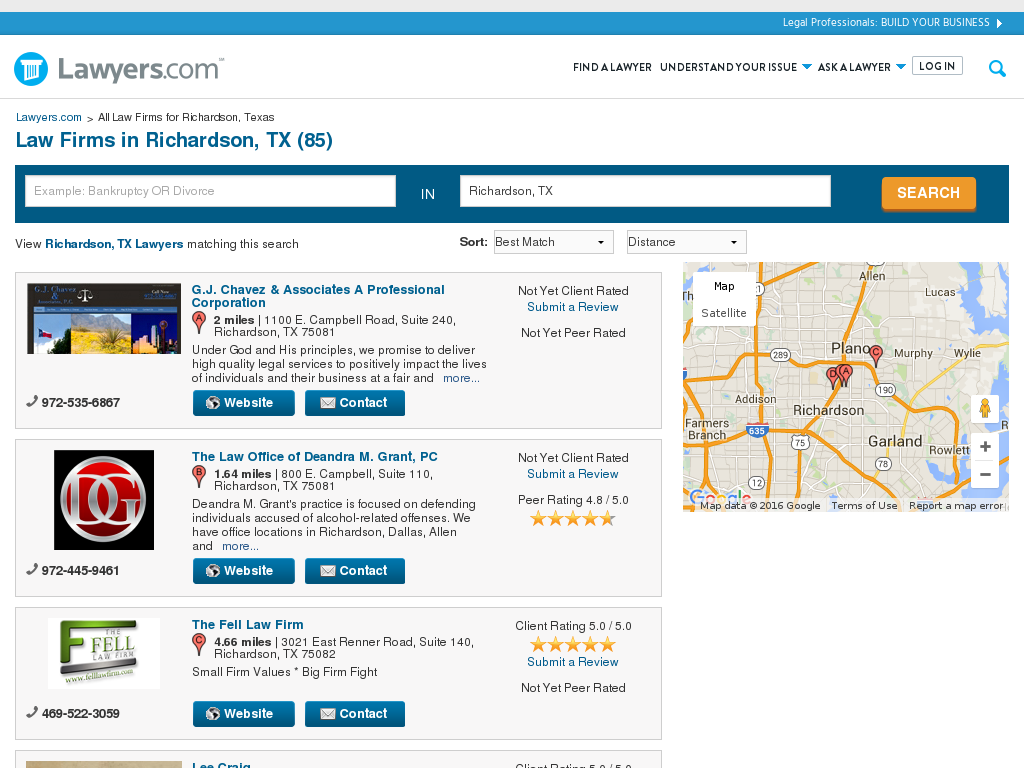
Task: Click phone icon beside 469-522-3059
Action: (x=32, y=712)
